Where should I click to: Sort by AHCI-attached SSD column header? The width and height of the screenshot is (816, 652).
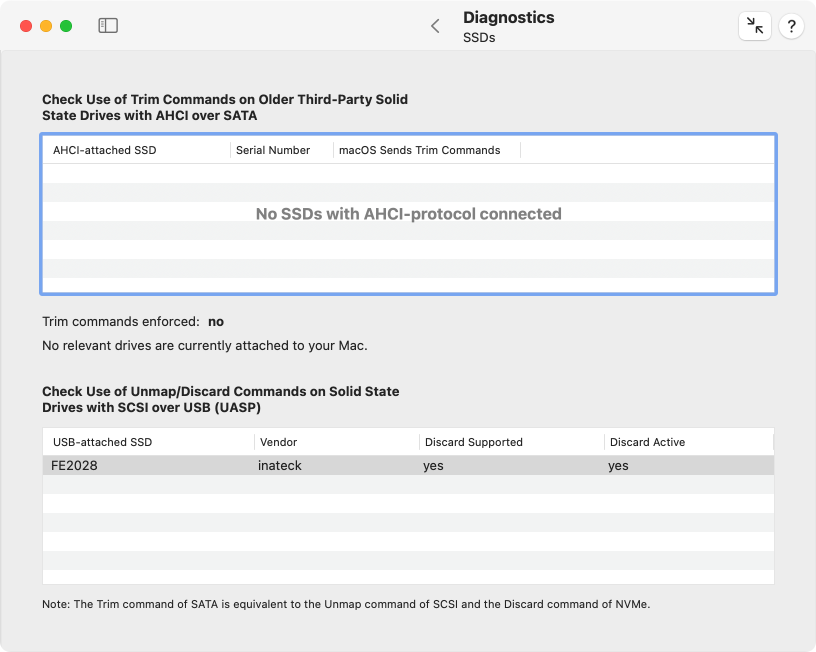(x=136, y=150)
